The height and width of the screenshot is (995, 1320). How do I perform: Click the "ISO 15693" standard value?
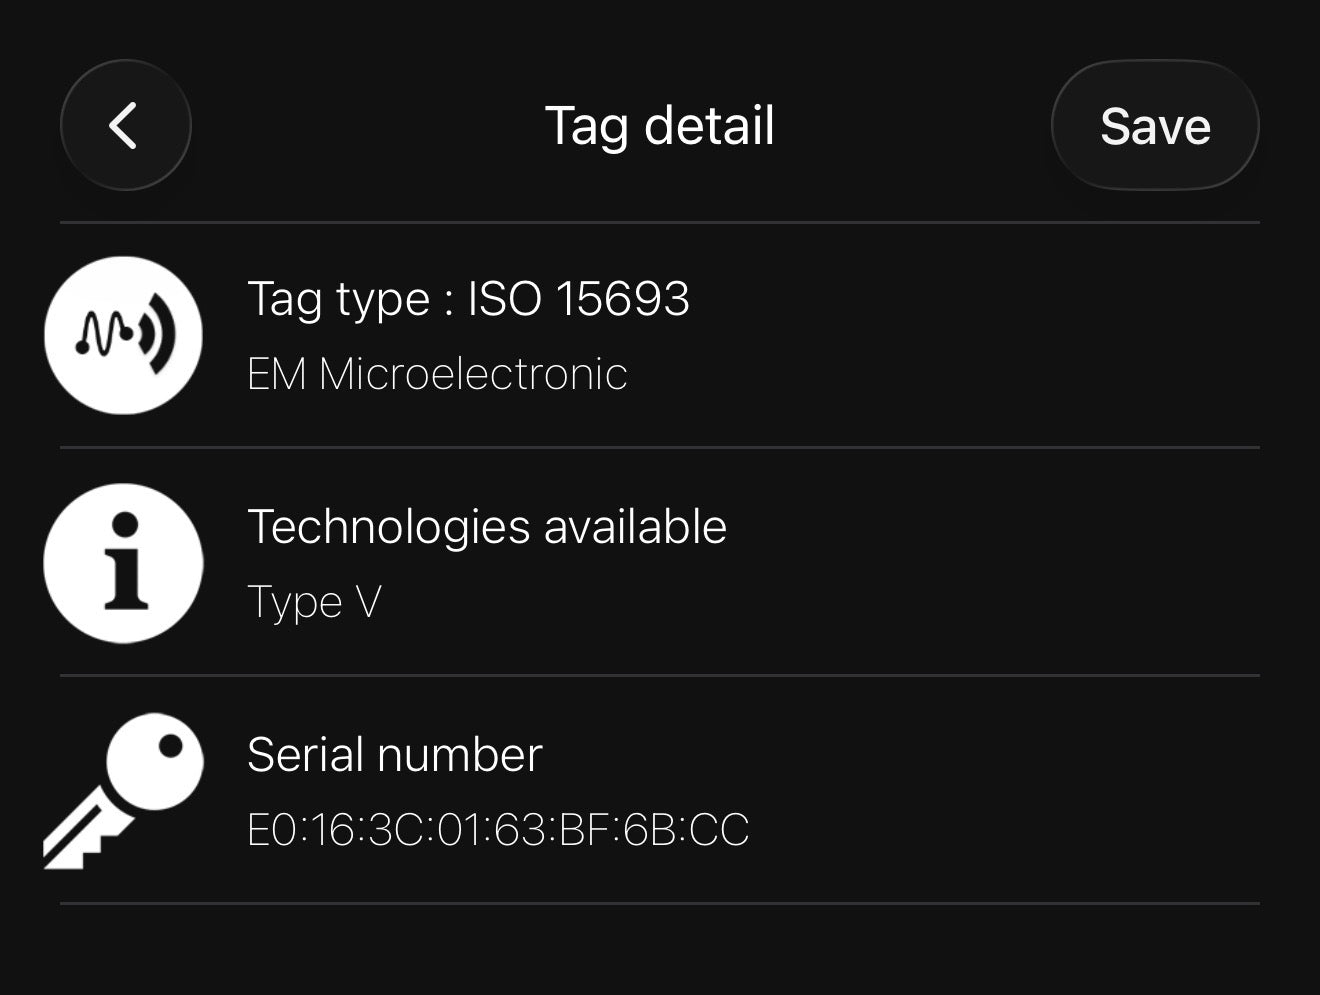pos(579,299)
